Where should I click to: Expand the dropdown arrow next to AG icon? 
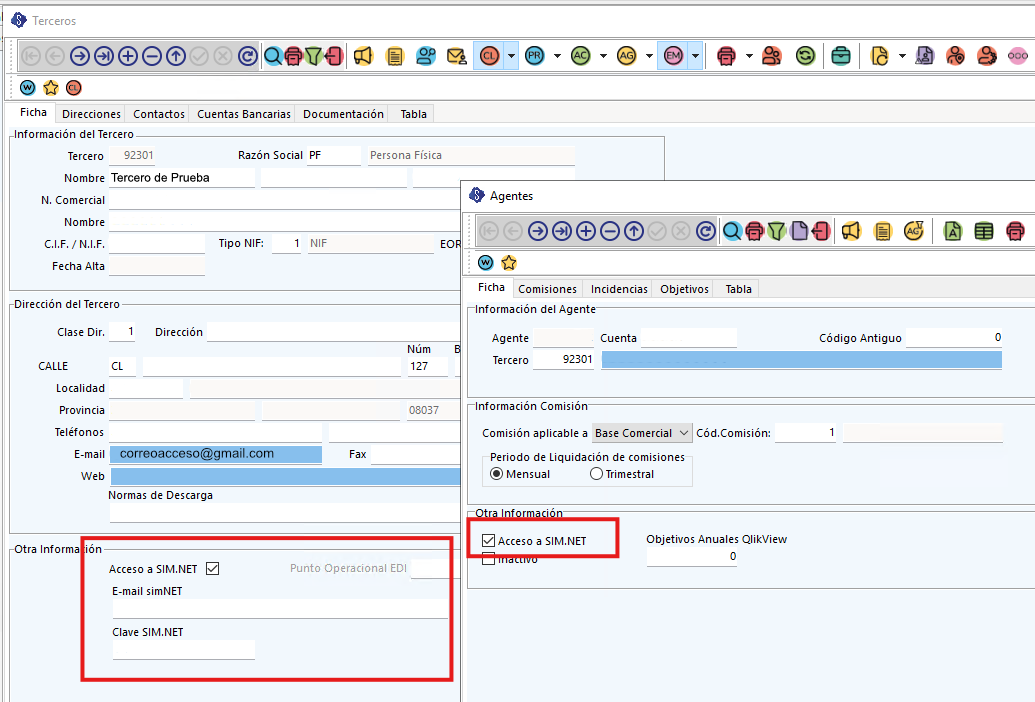click(649, 56)
